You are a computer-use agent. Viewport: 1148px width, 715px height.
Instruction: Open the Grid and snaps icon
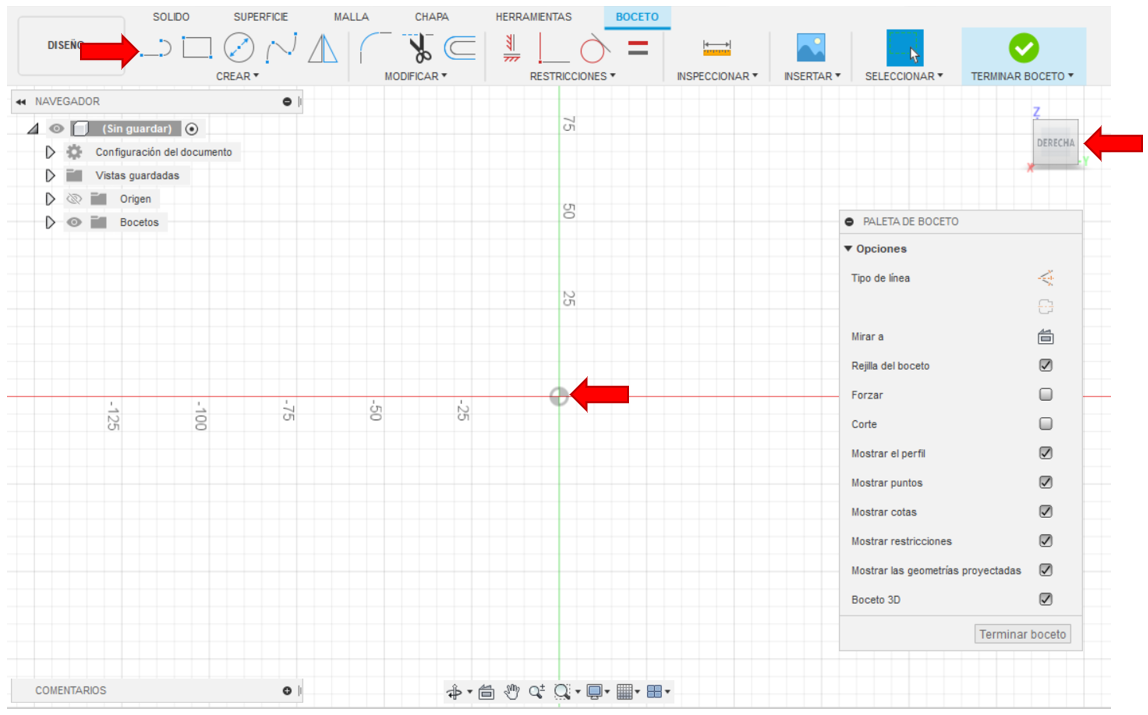tap(625, 692)
